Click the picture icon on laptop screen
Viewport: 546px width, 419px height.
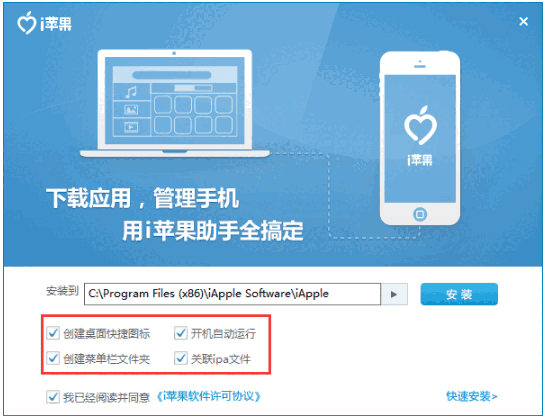[131, 110]
